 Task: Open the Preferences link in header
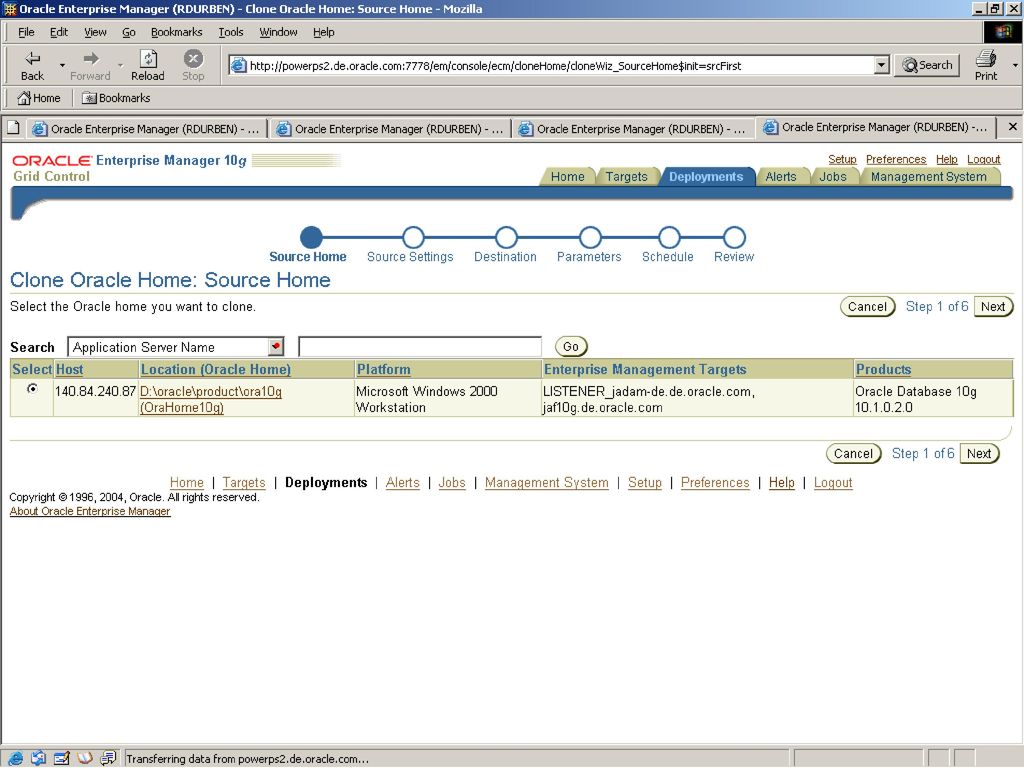896,159
